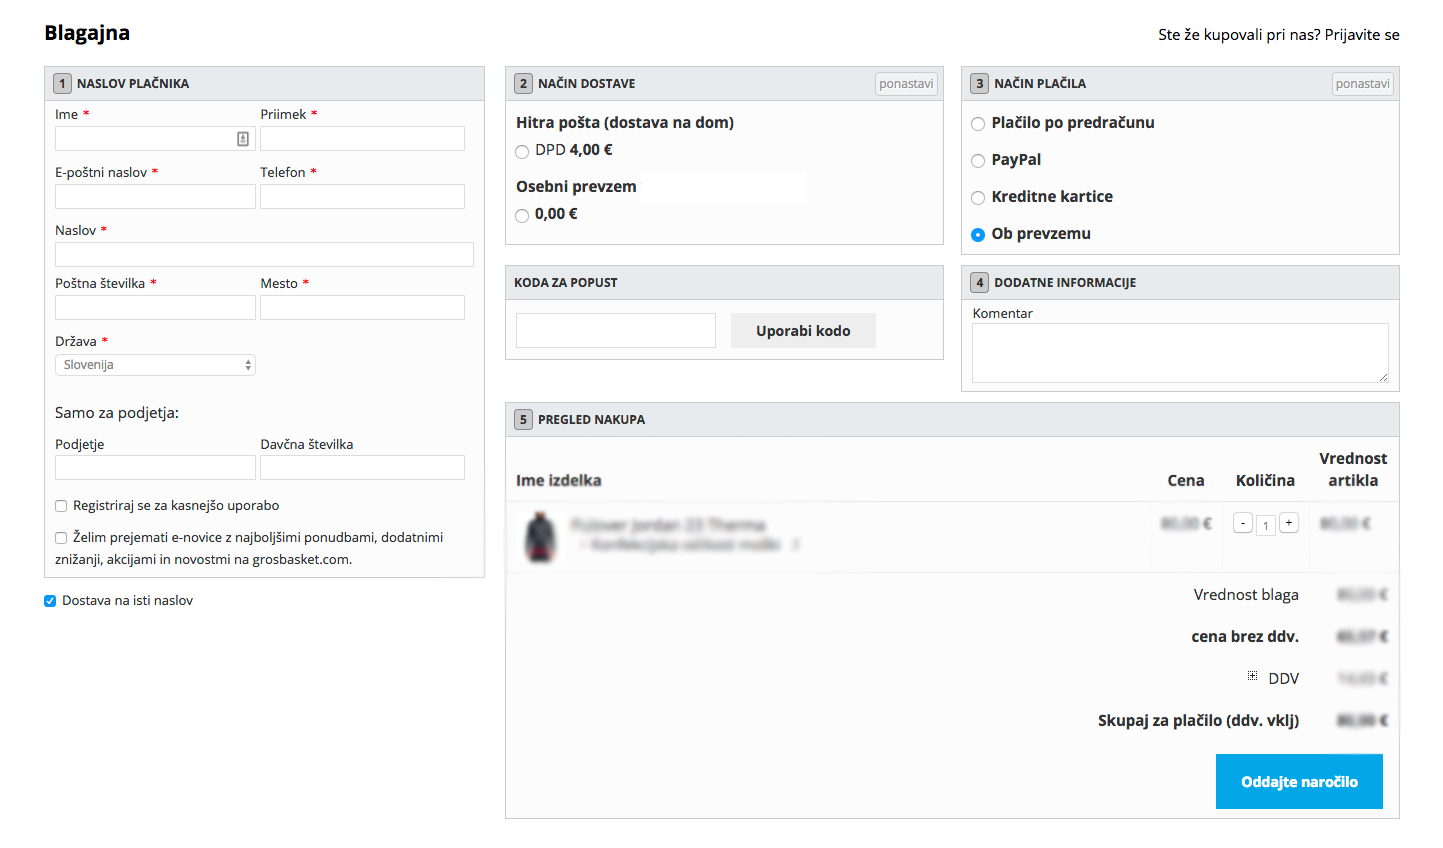Viewport: 1443px width, 848px height.
Task: Click ponastavi in Način dostave header
Action: [x=906, y=84]
